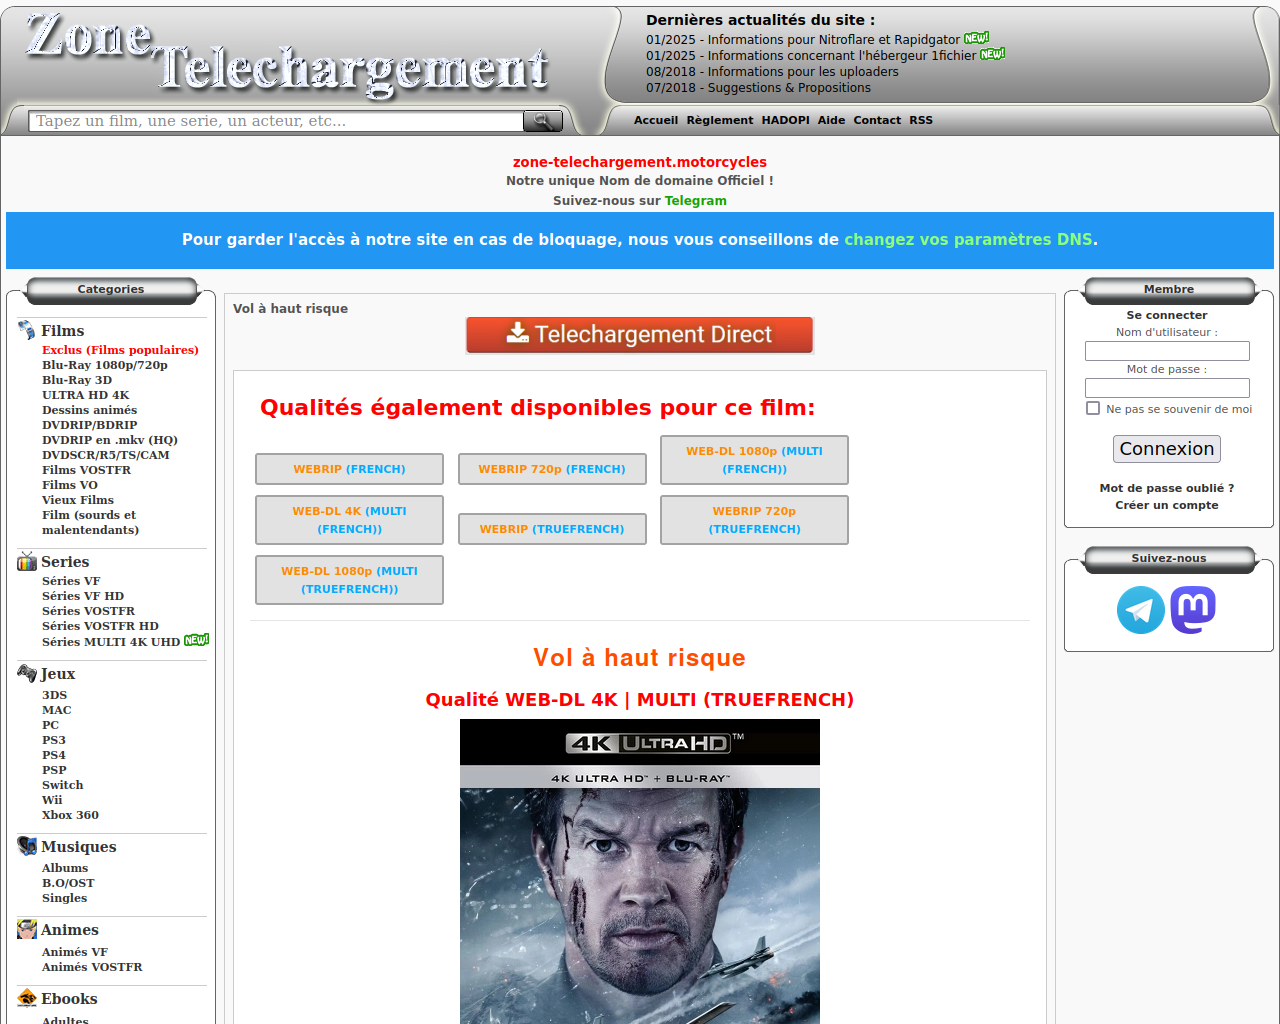Open Règlement in the top menu
The height and width of the screenshot is (1024, 1280).
point(720,120)
